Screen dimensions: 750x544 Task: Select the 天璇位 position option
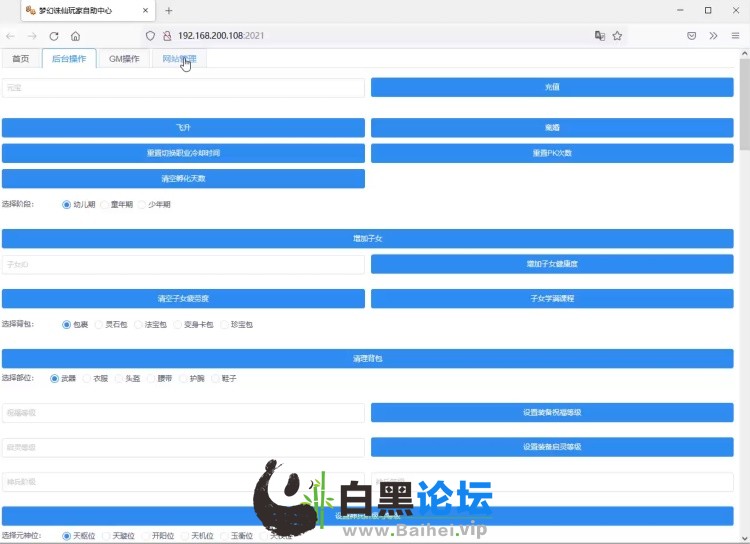coord(118,536)
